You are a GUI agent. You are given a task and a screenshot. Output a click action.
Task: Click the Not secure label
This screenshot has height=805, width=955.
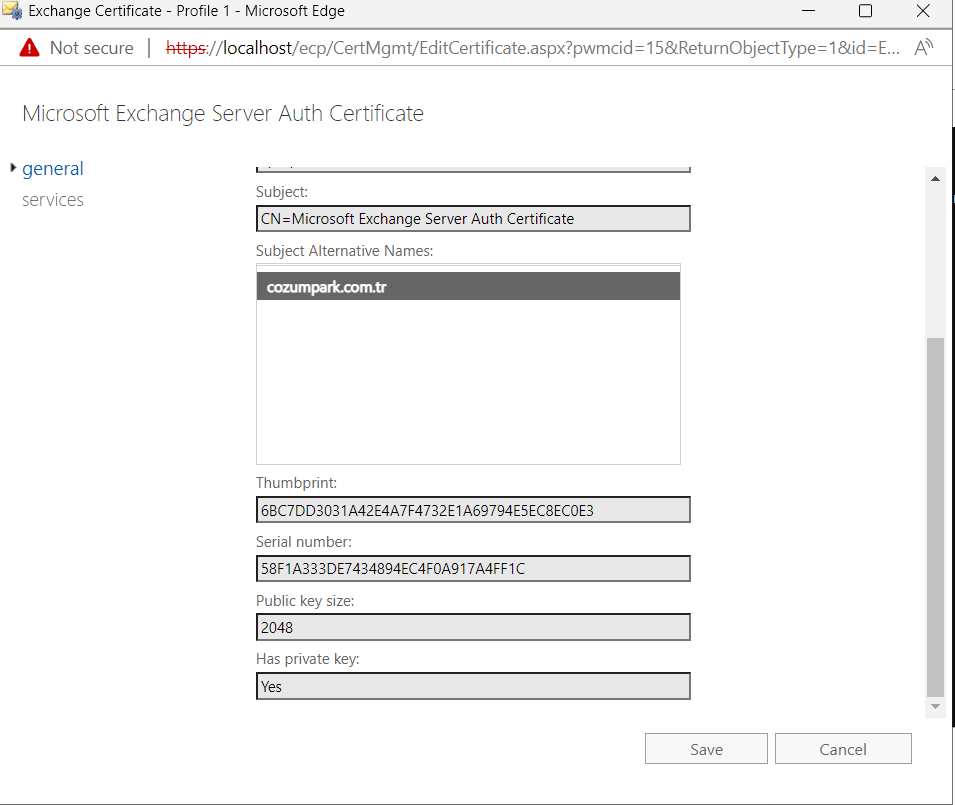tap(91, 47)
